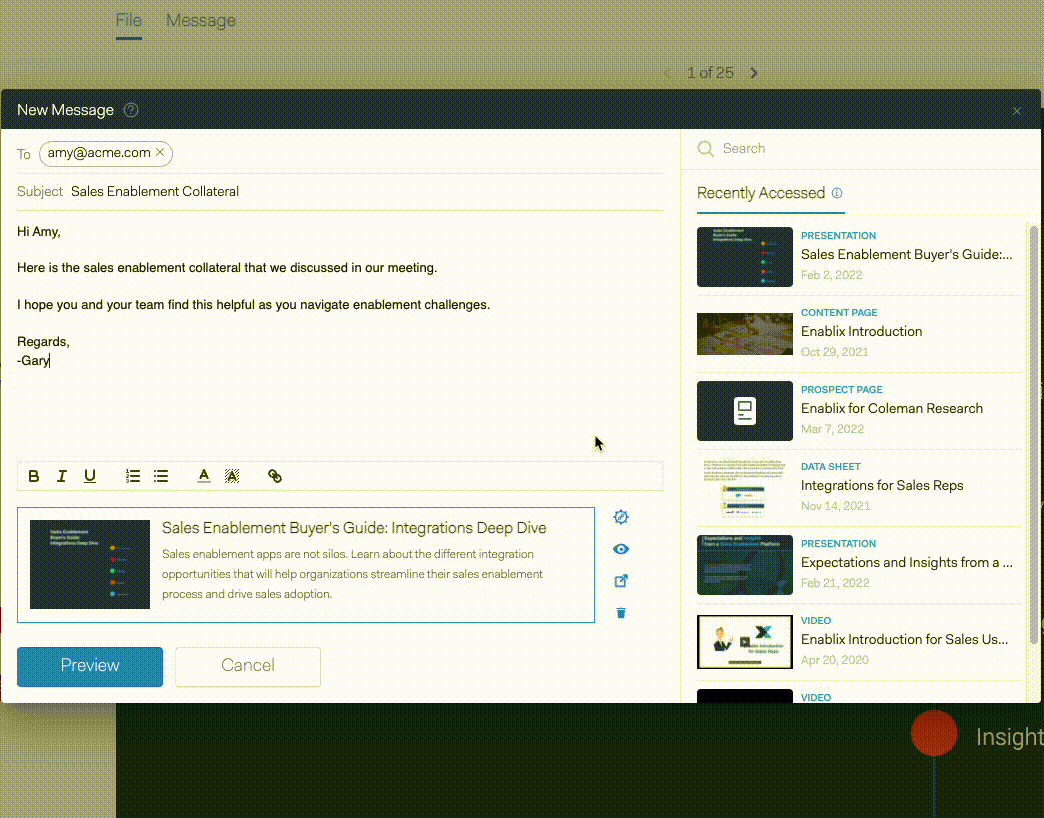Click the 'DATA SHEET' label
This screenshot has height=818, width=1044.
coord(830,467)
